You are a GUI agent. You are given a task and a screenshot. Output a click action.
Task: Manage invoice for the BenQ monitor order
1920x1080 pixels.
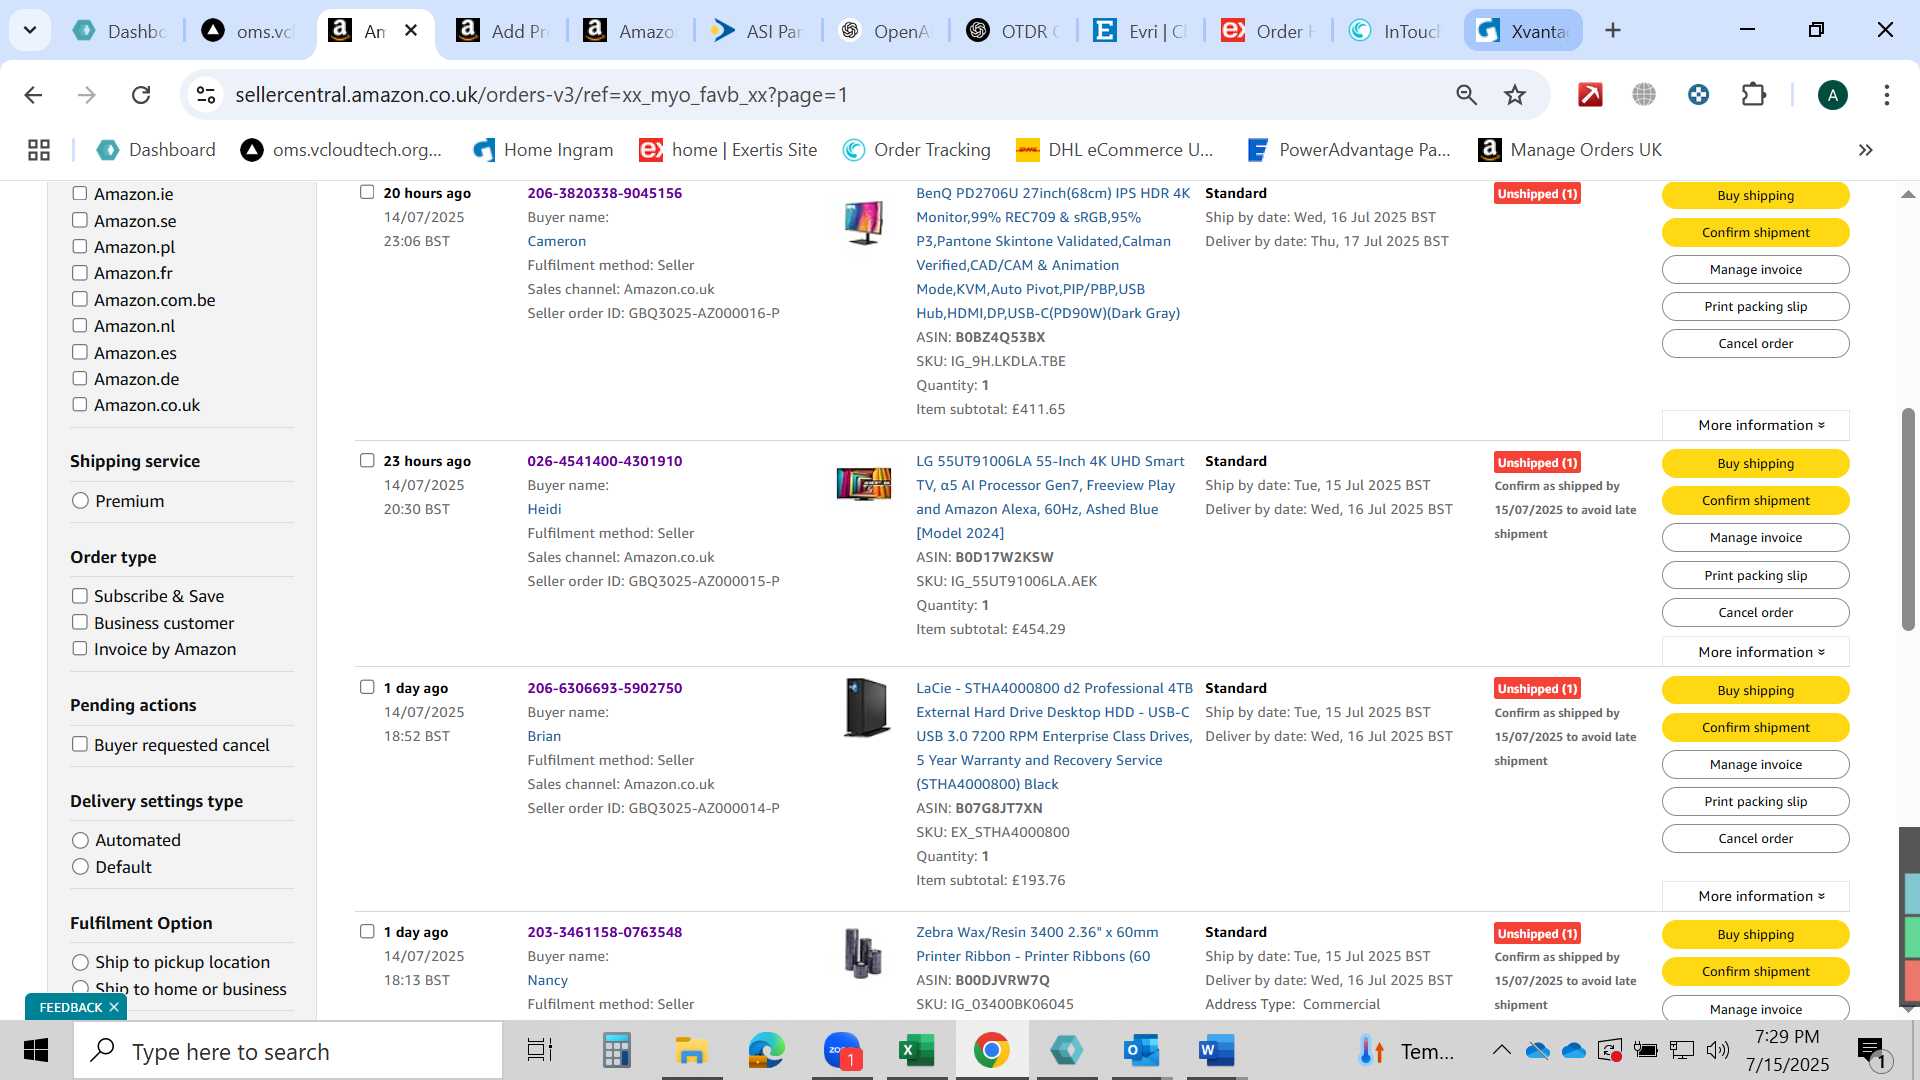[1755, 270]
